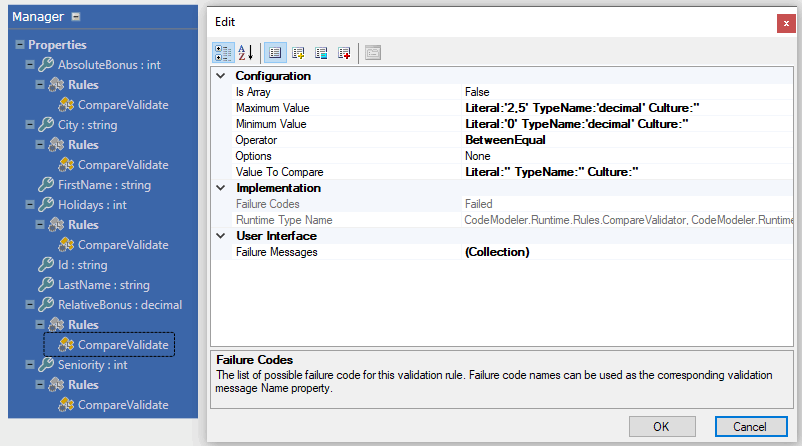This screenshot has width=802, height=446.
Task: Click the Rules gears icon under City
Action: (x=56, y=144)
